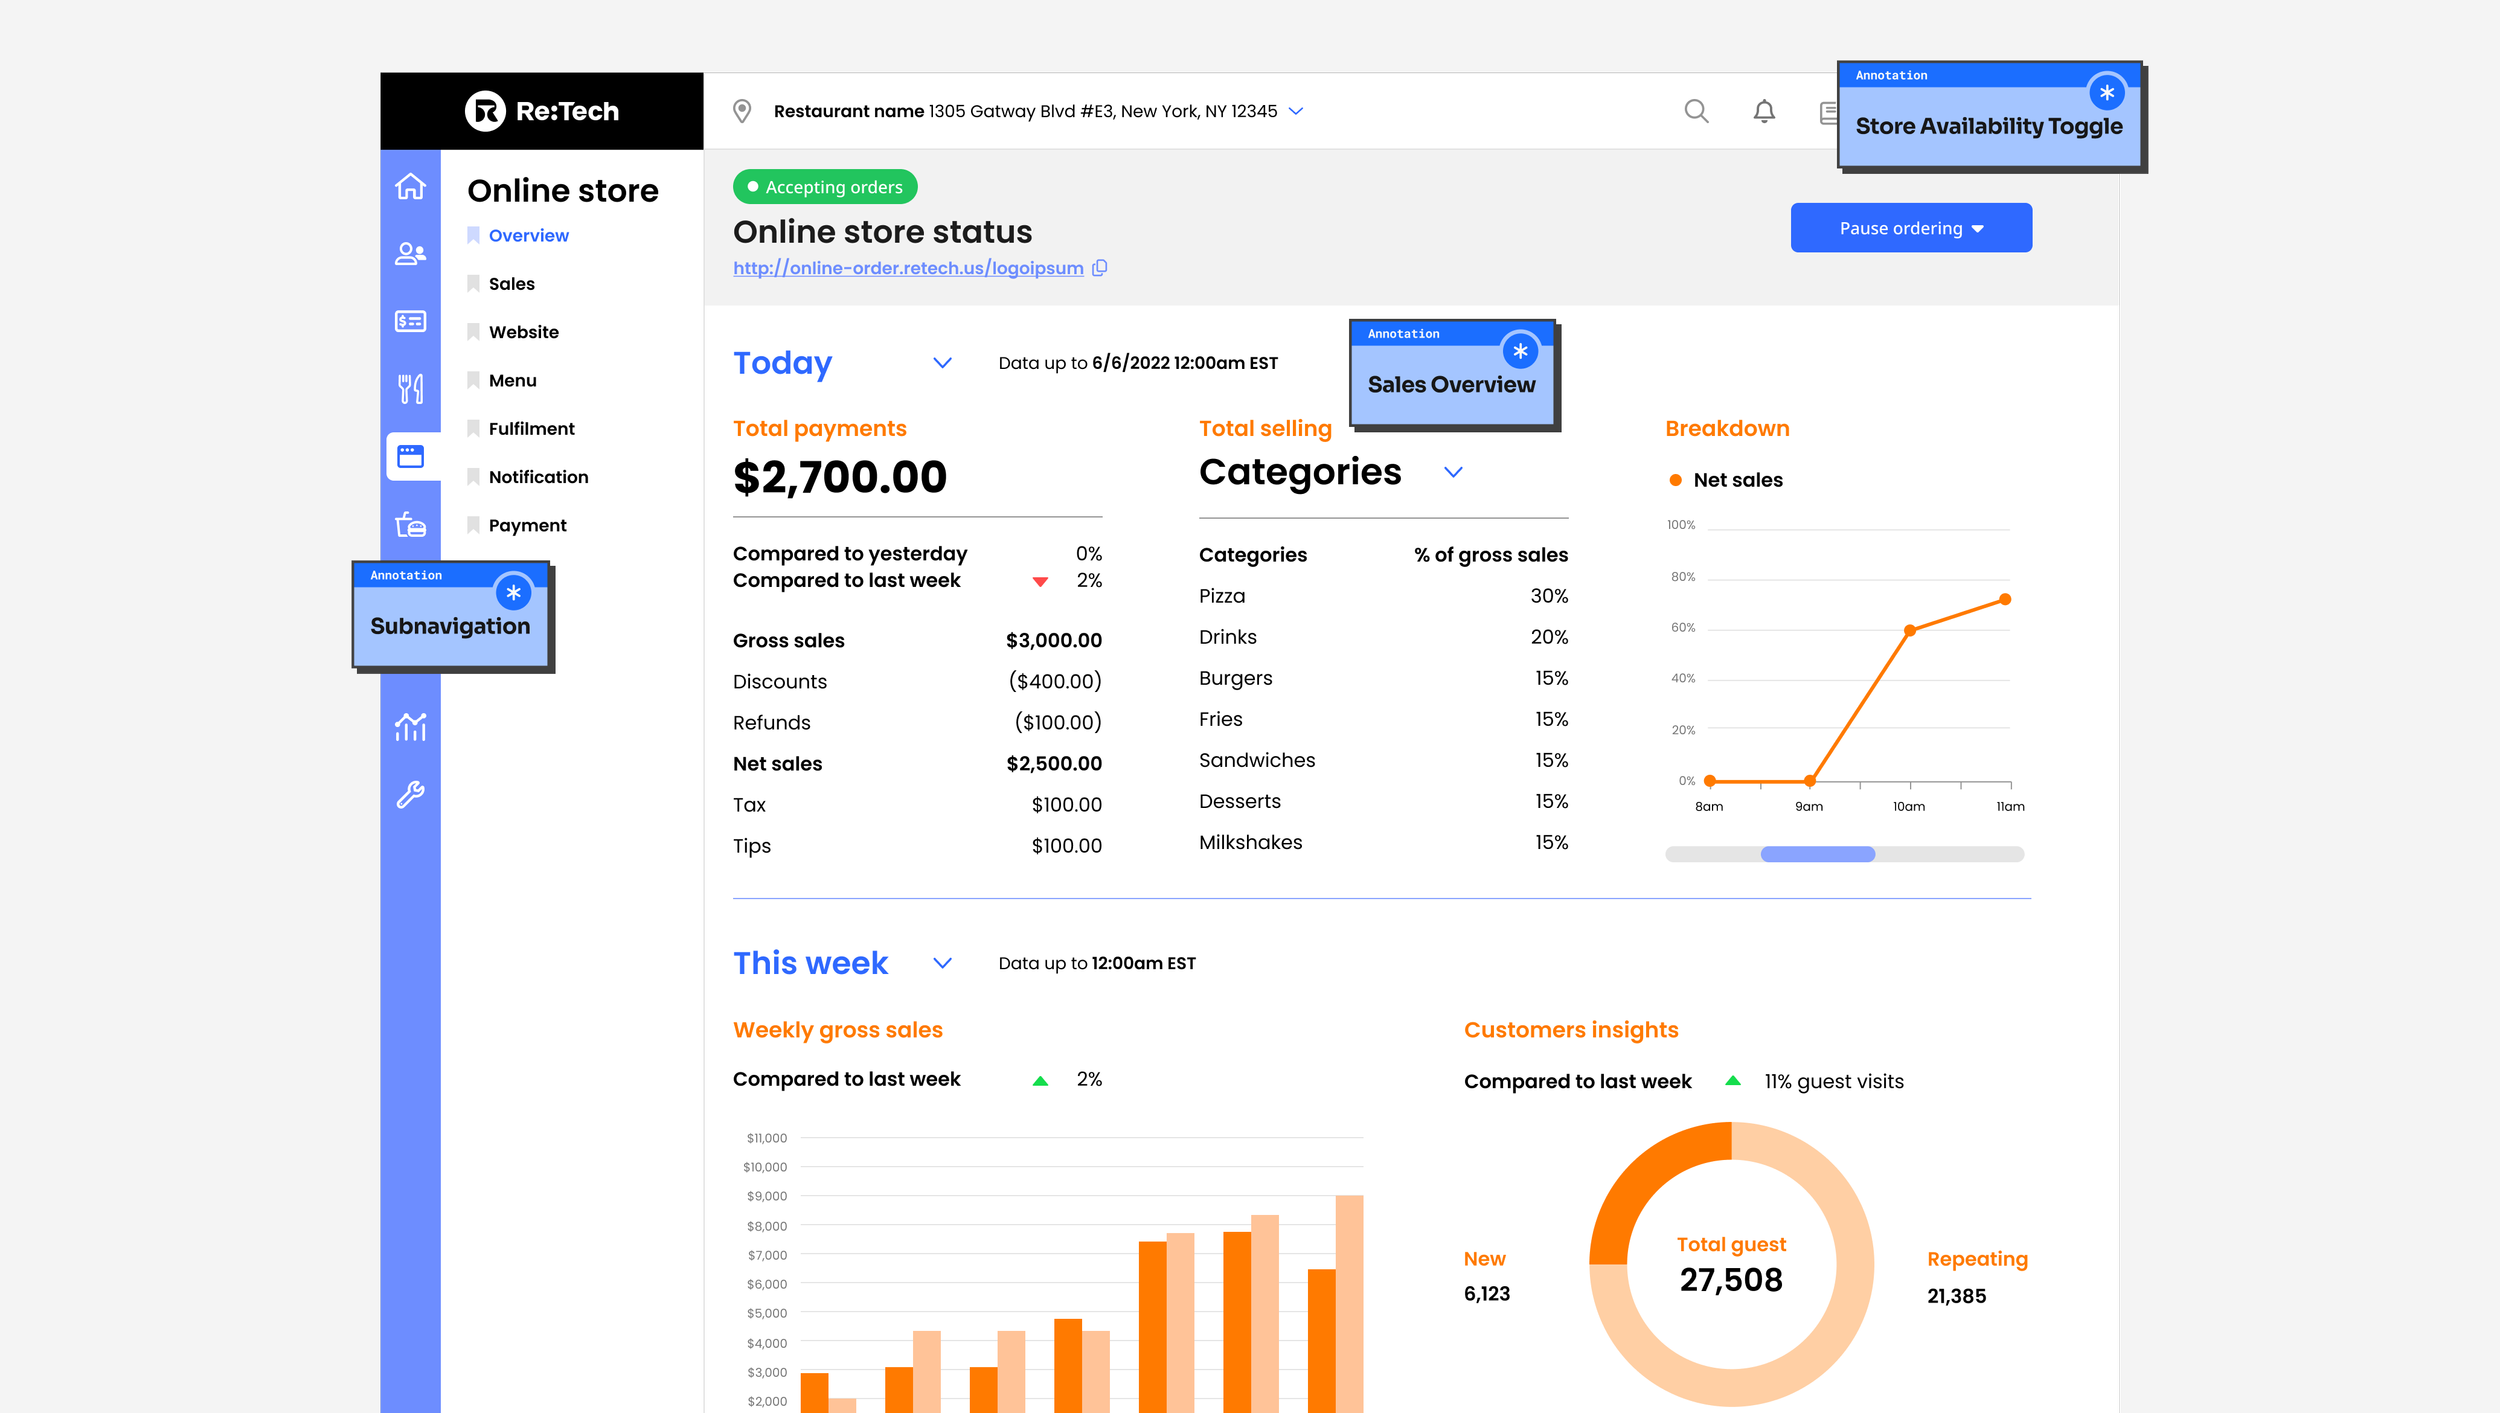
Task: Click the analytics chart sidebar icon
Action: coord(410,727)
